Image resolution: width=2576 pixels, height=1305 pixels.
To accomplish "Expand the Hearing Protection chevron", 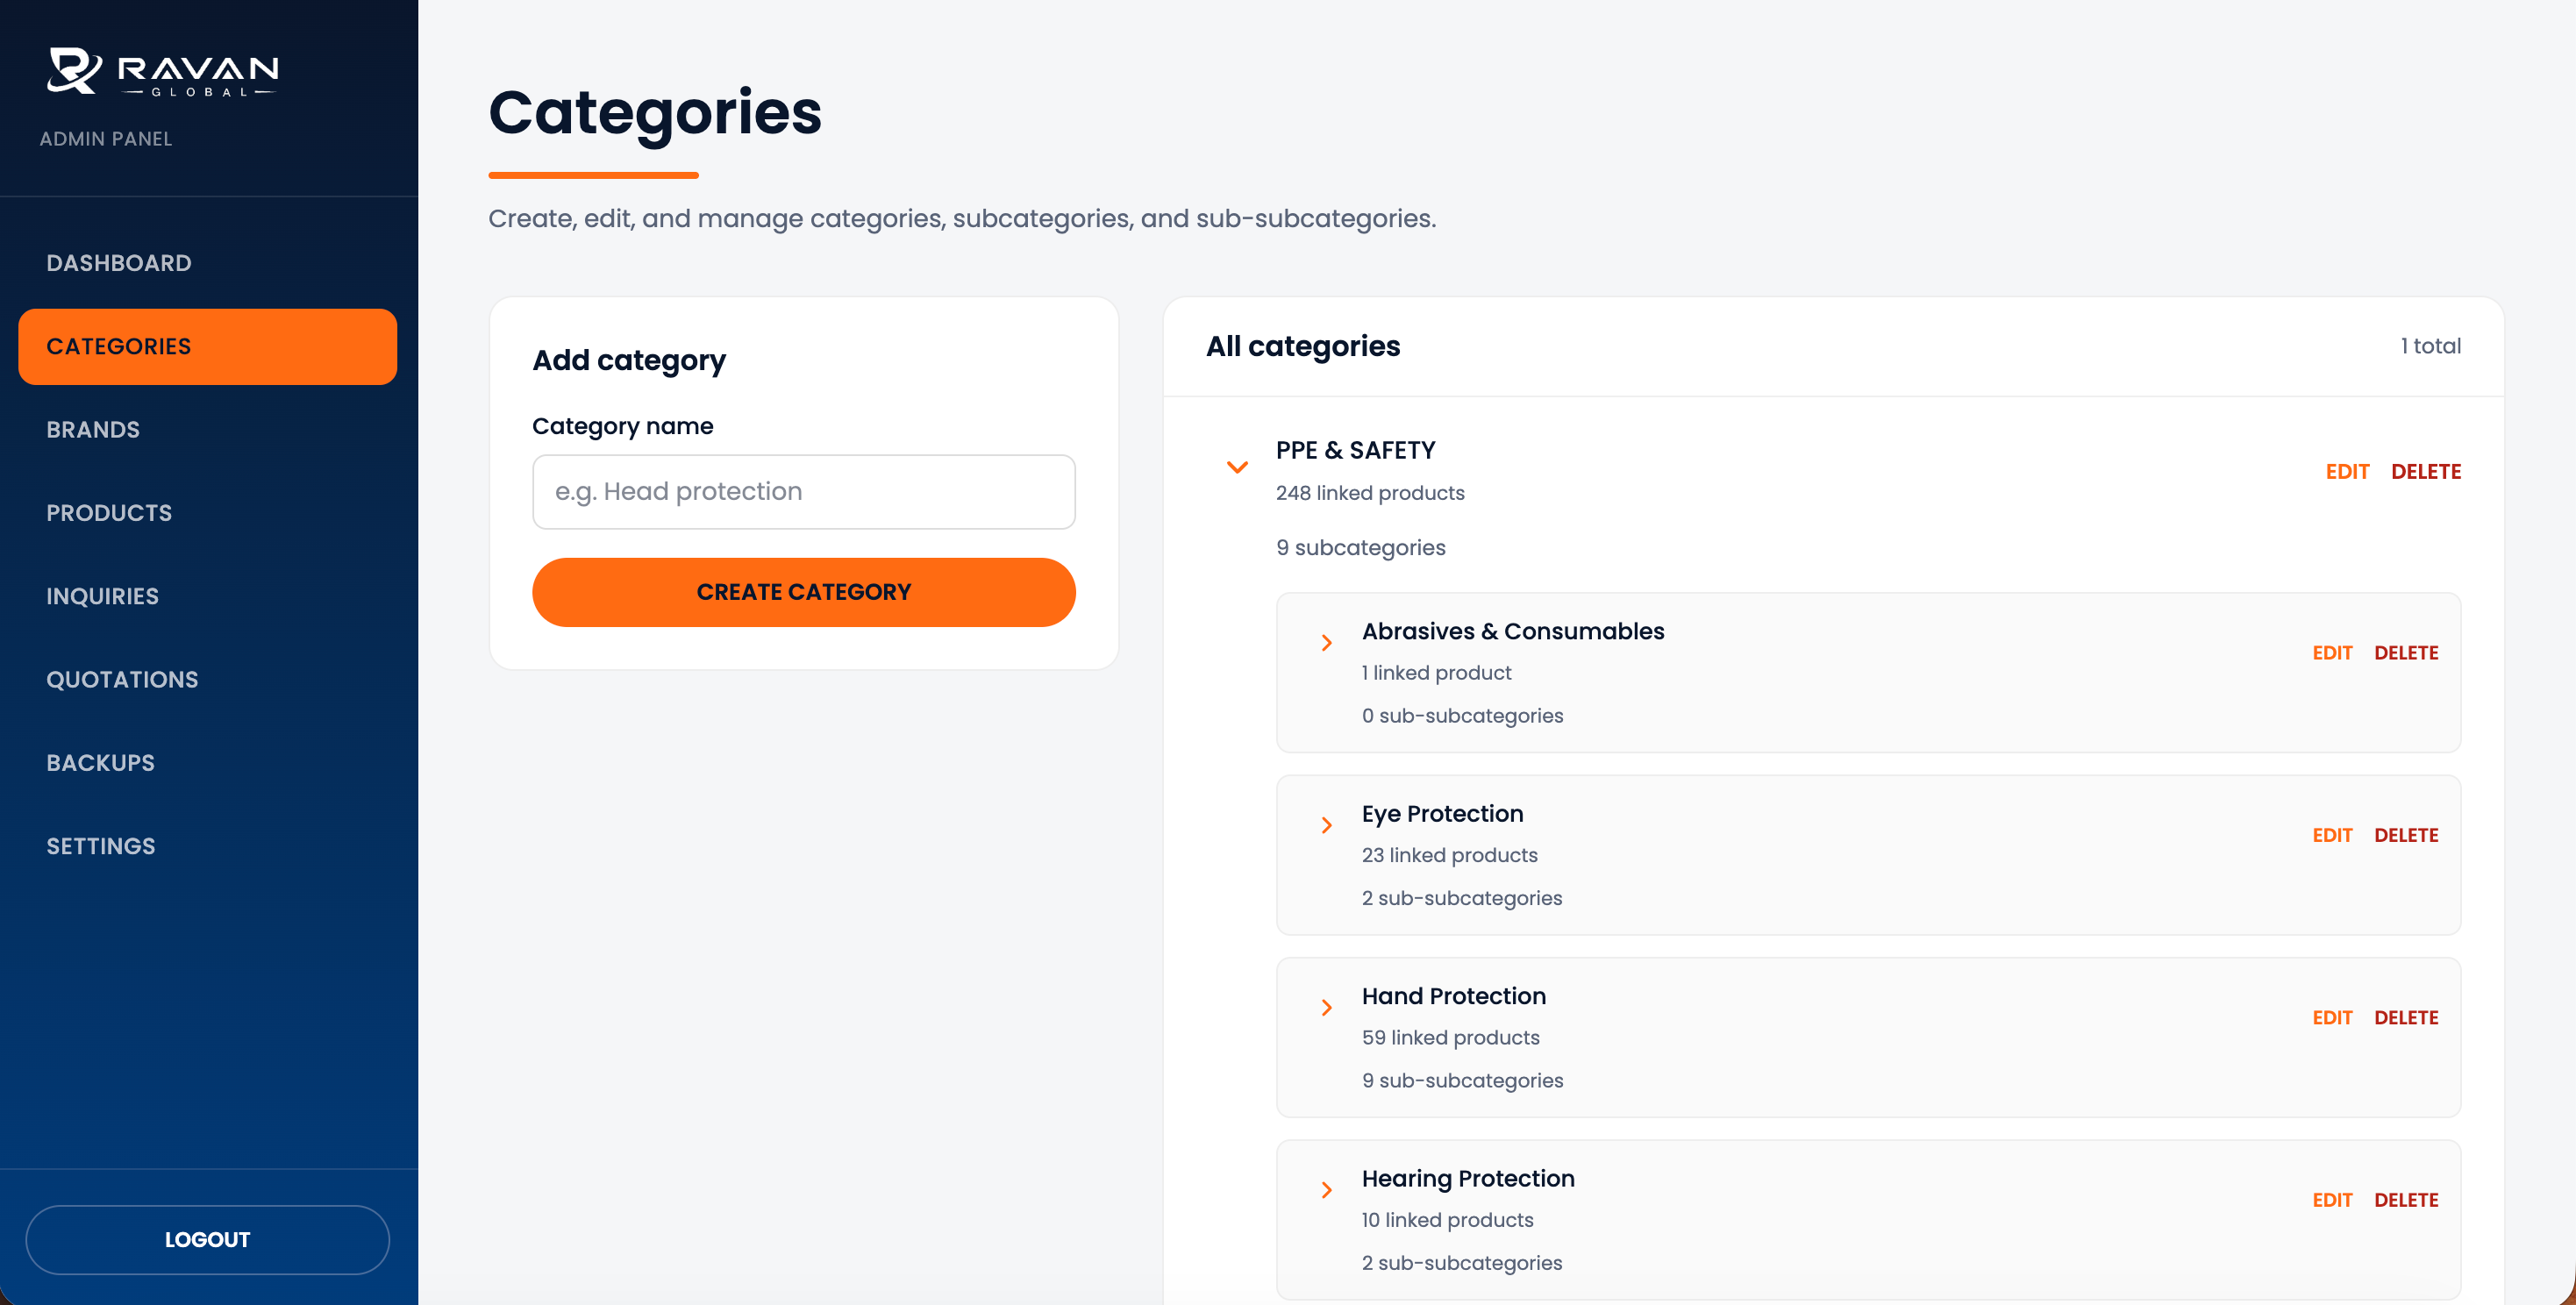I will click(x=1327, y=1190).
